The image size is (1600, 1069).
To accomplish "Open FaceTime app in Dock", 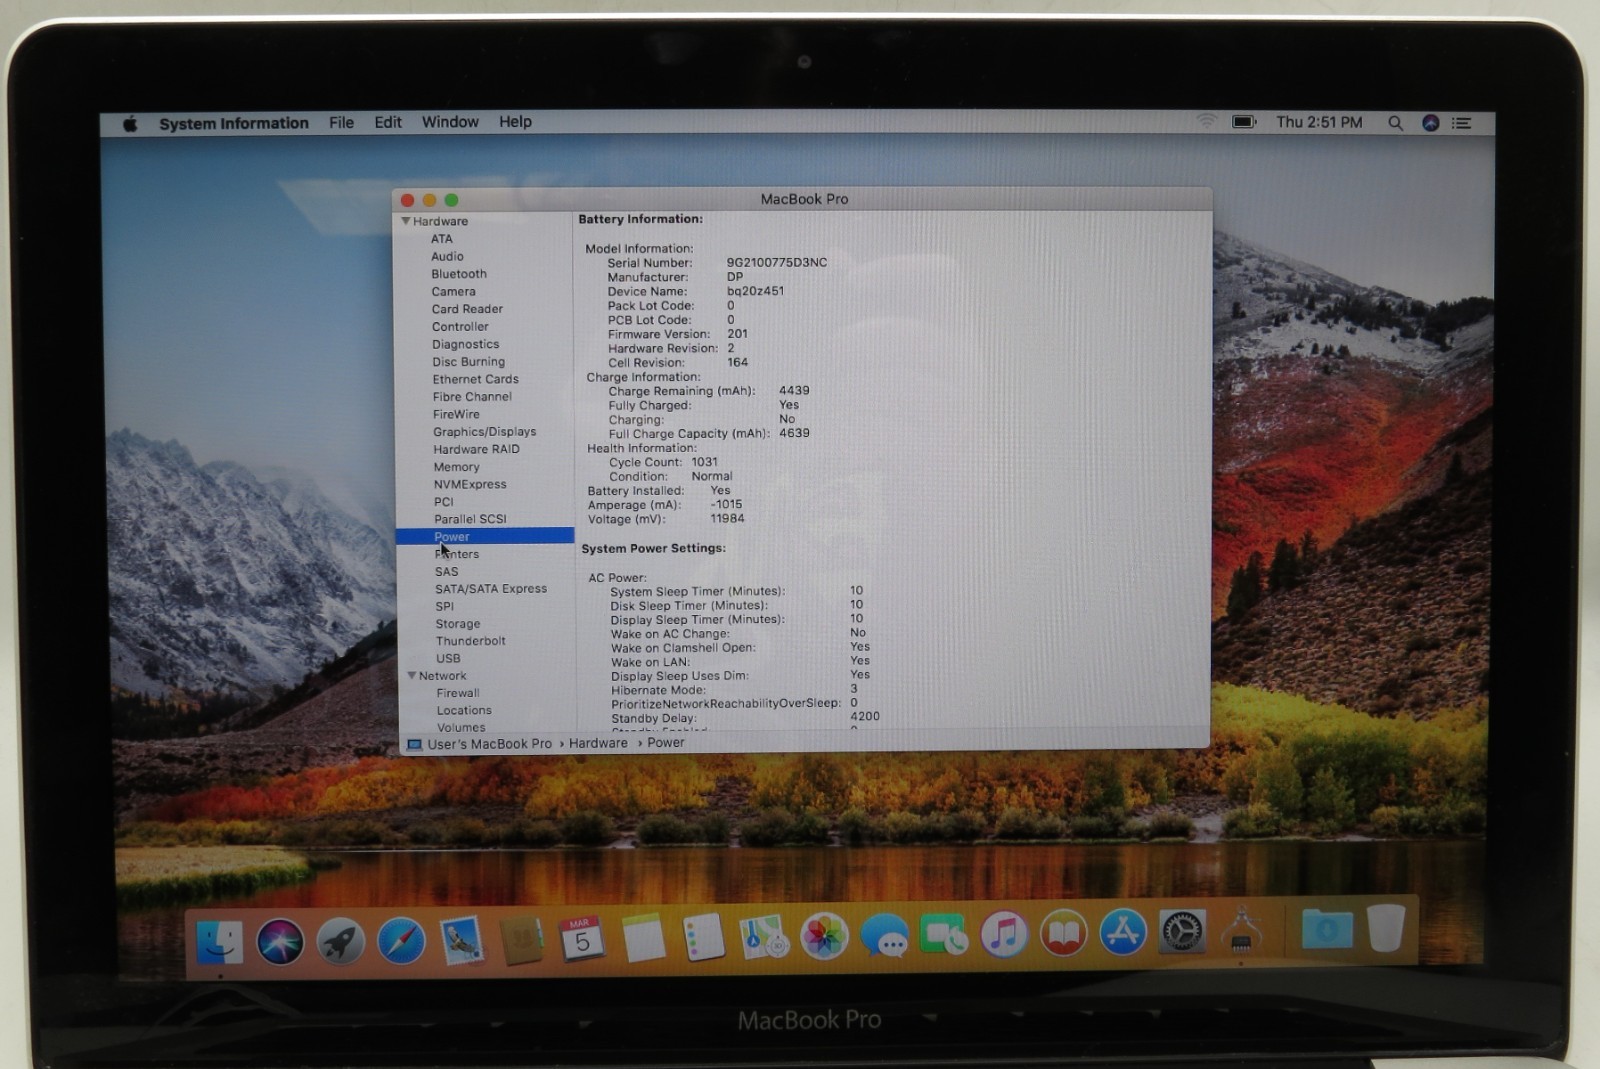I will pyautogui.click(x=944, y=936).
